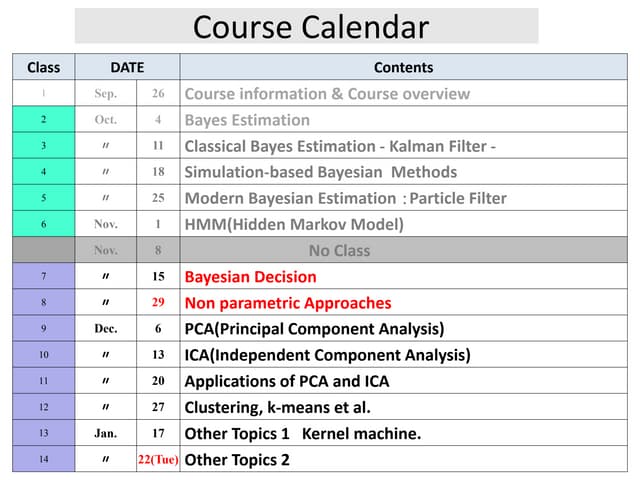Select the class number 2 cell
Viewport: 640px width, 480px height.
[x=43, y=120]
